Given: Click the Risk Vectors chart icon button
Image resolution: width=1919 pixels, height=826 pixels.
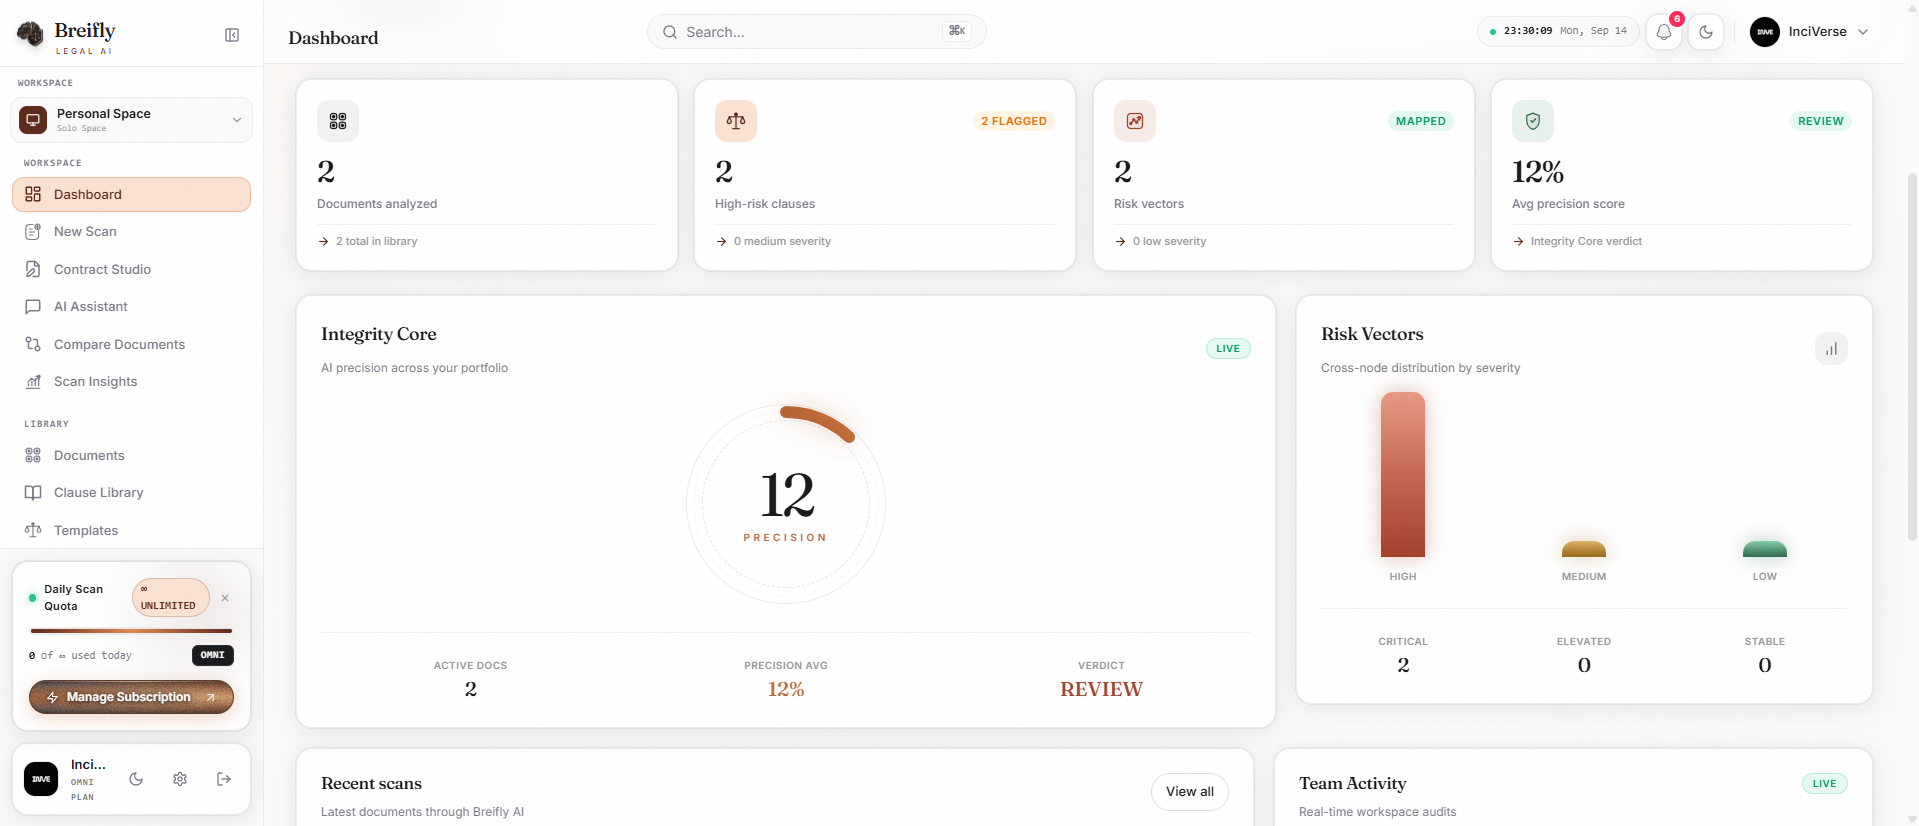Looking at the screenshot, I should tap(1831, 349).
